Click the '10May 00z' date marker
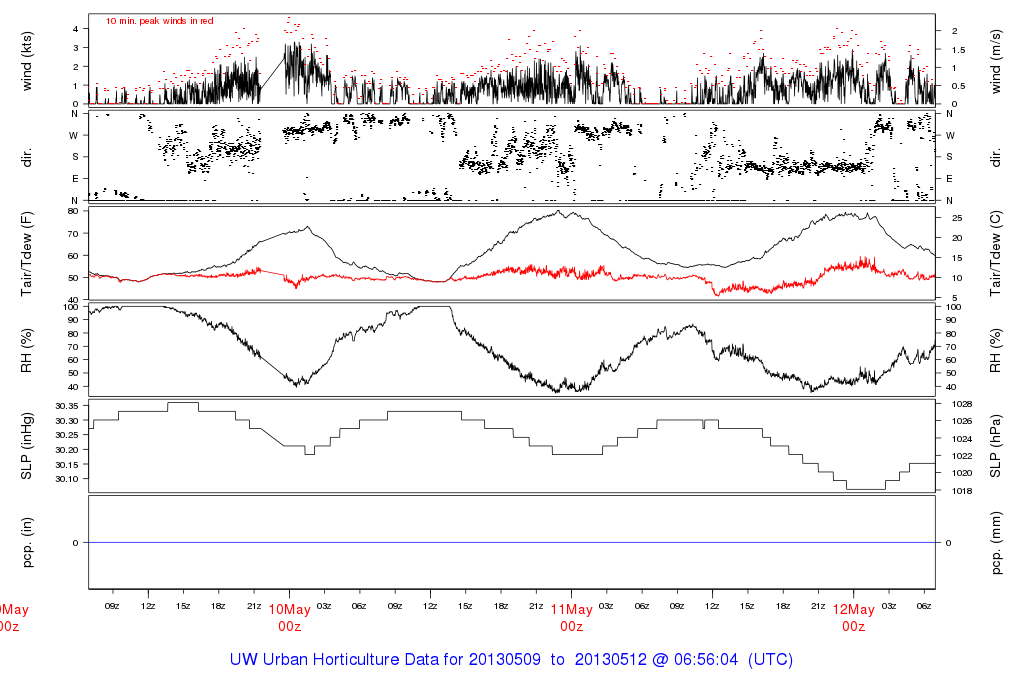Image resolution: width=1024 pixels, height=700 pixels. 290,618
